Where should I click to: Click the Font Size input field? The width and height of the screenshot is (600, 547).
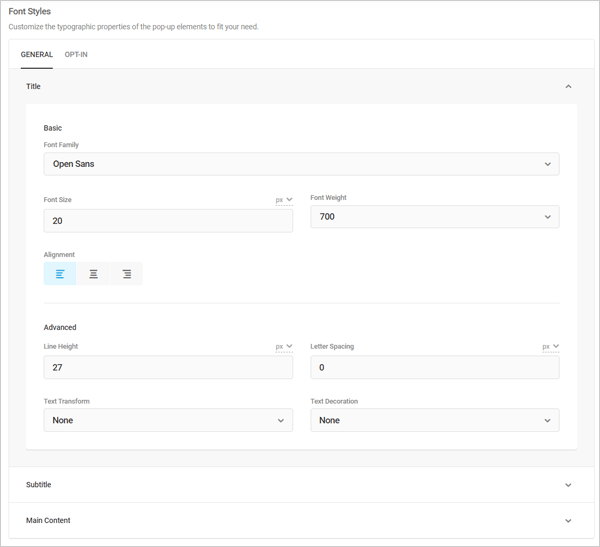pyautogui.click(x=168, y=221)
